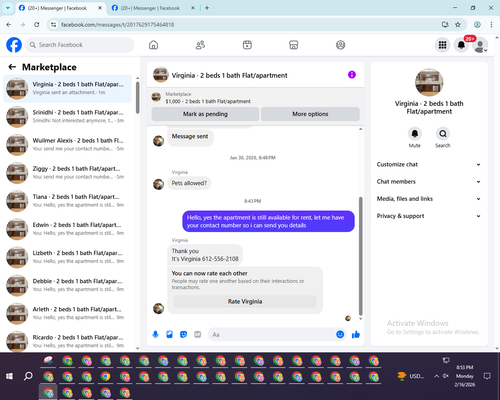Open a new browser tab
Viewport: 500px width, 400px height.
(x=207, y=8)
